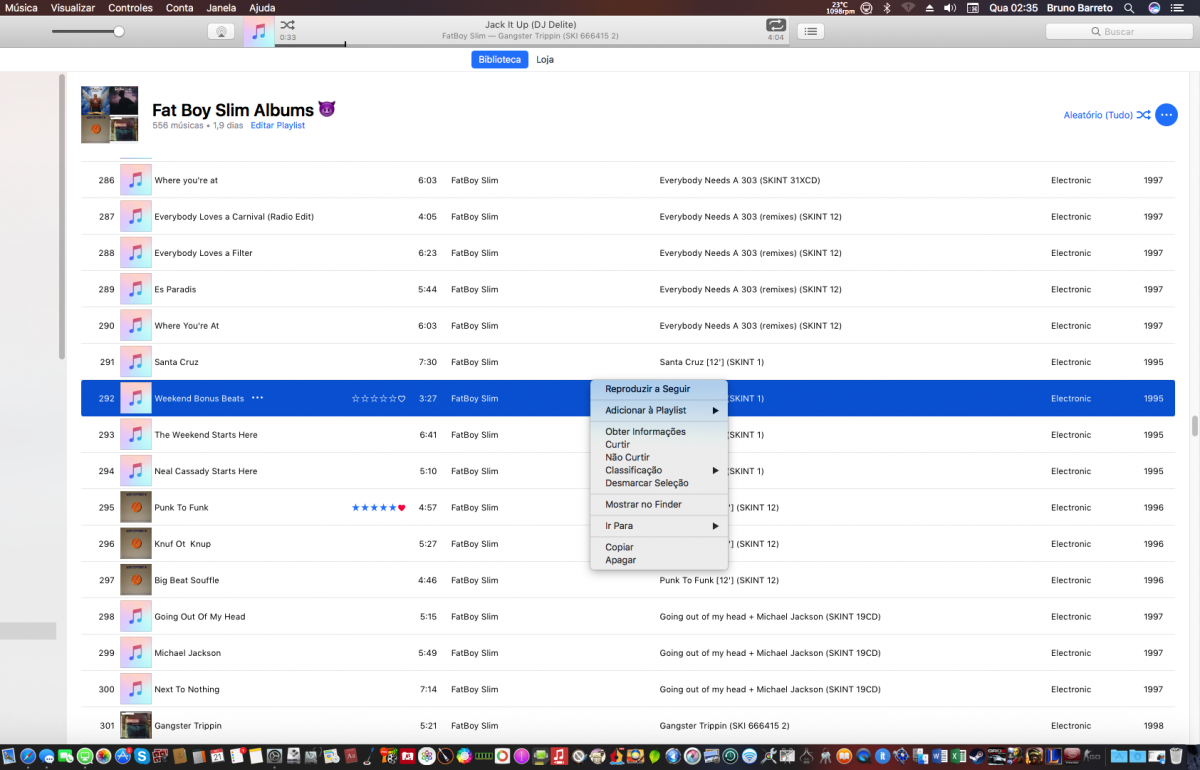
Task: Switch to the Biblioteca tab
Action: pos(499,59)
